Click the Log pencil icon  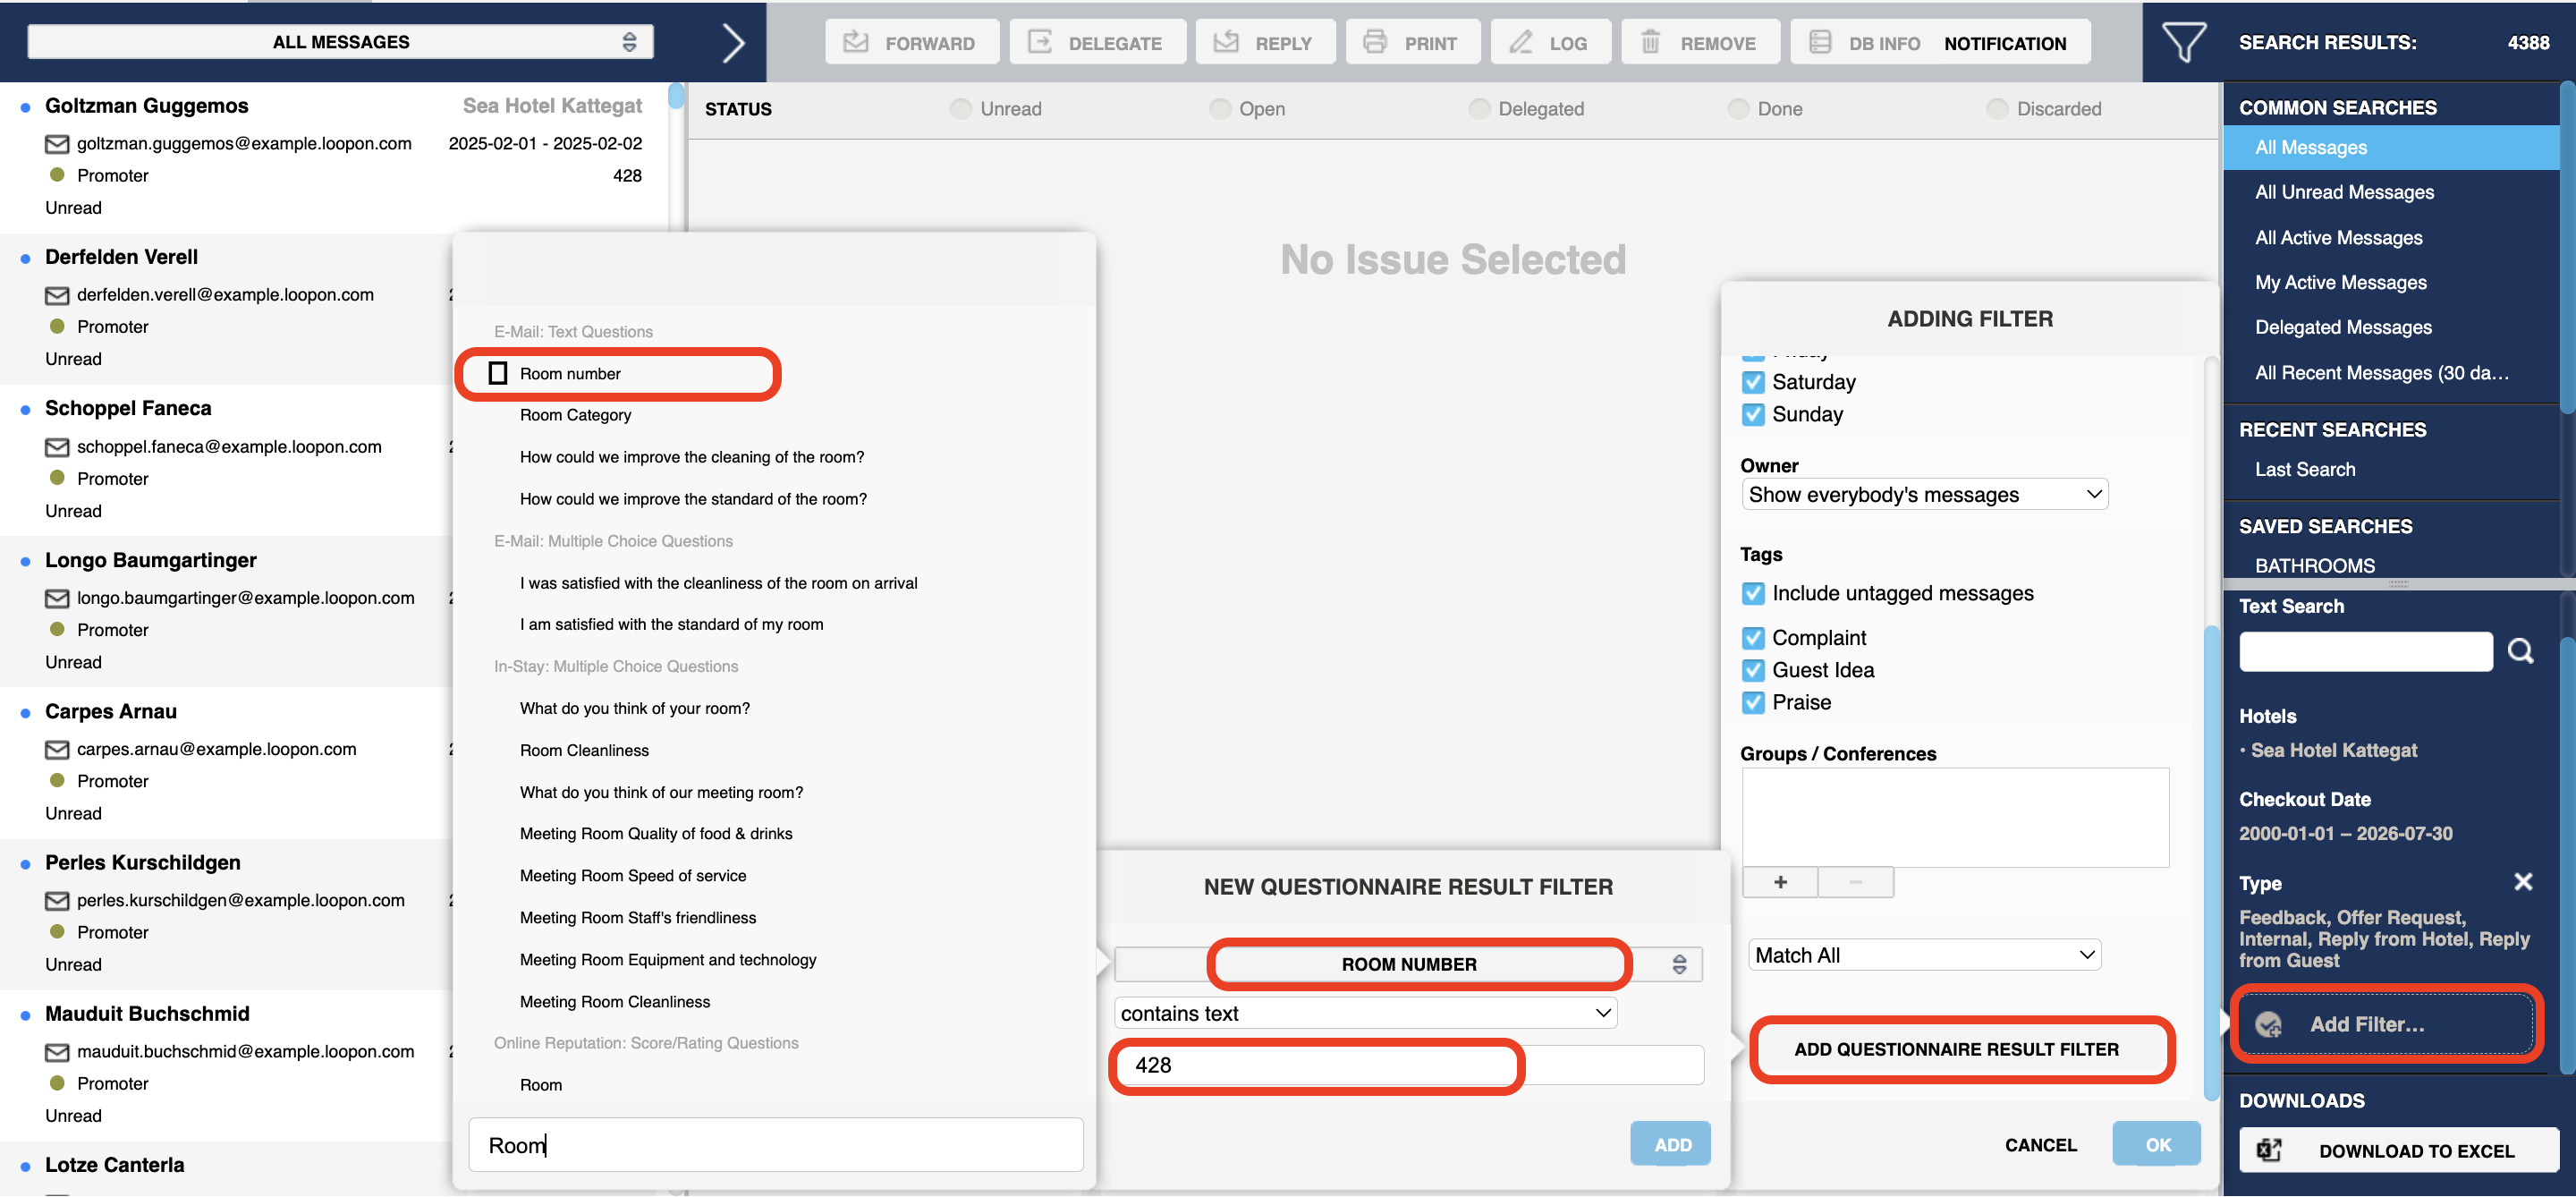(x=1521, y=42)
